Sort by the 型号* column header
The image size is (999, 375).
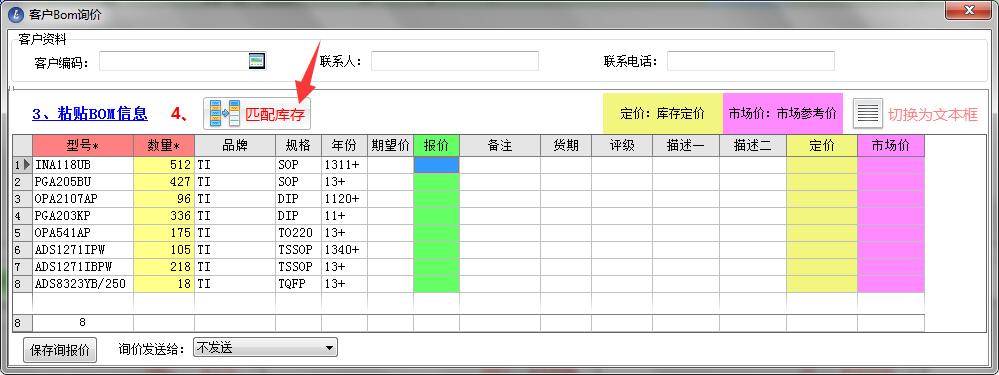(x=83, y=146)
